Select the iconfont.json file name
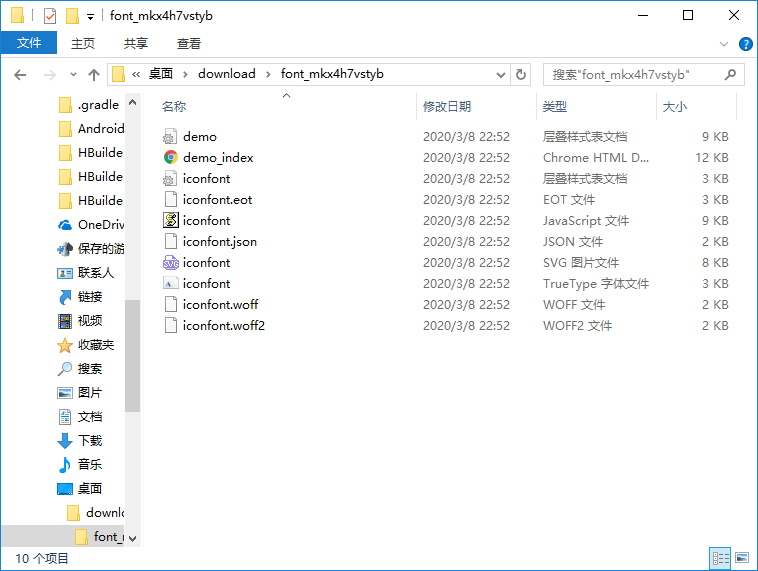Viewport: 758px width, 571px height. pyautogui.click(x=219, y=242)
